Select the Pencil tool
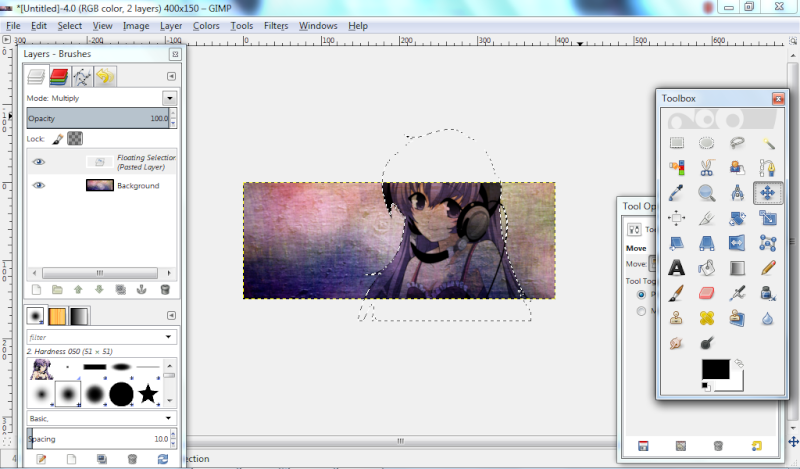Viewport: 800px width, 469px height. [768, 267]
